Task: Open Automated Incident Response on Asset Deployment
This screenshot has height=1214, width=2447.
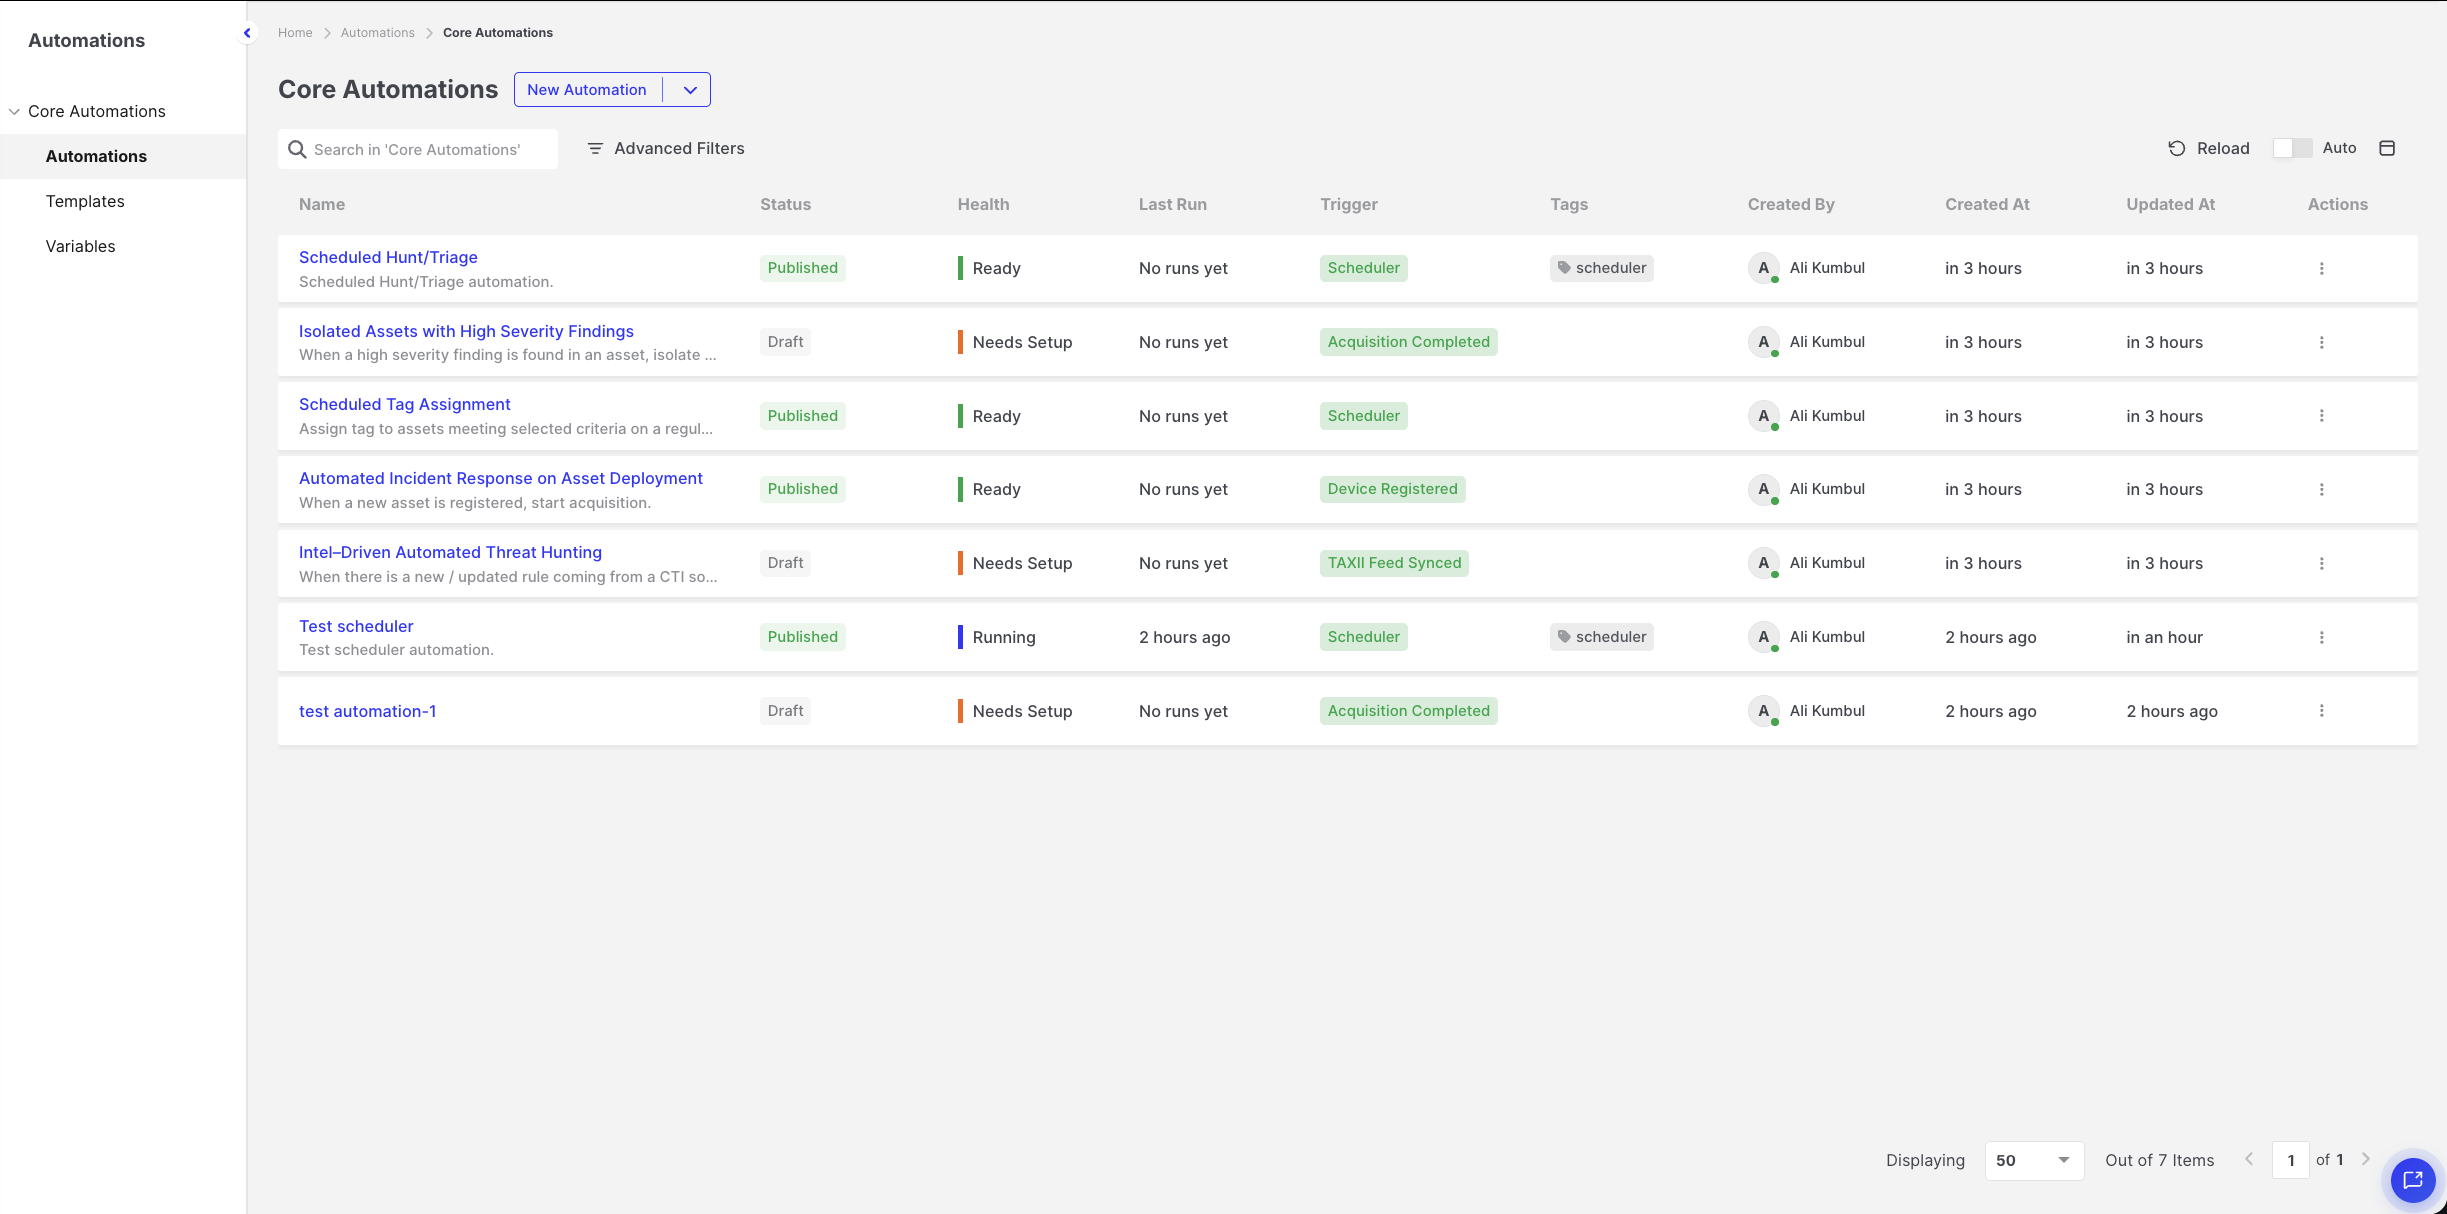Action: (501, 478)
